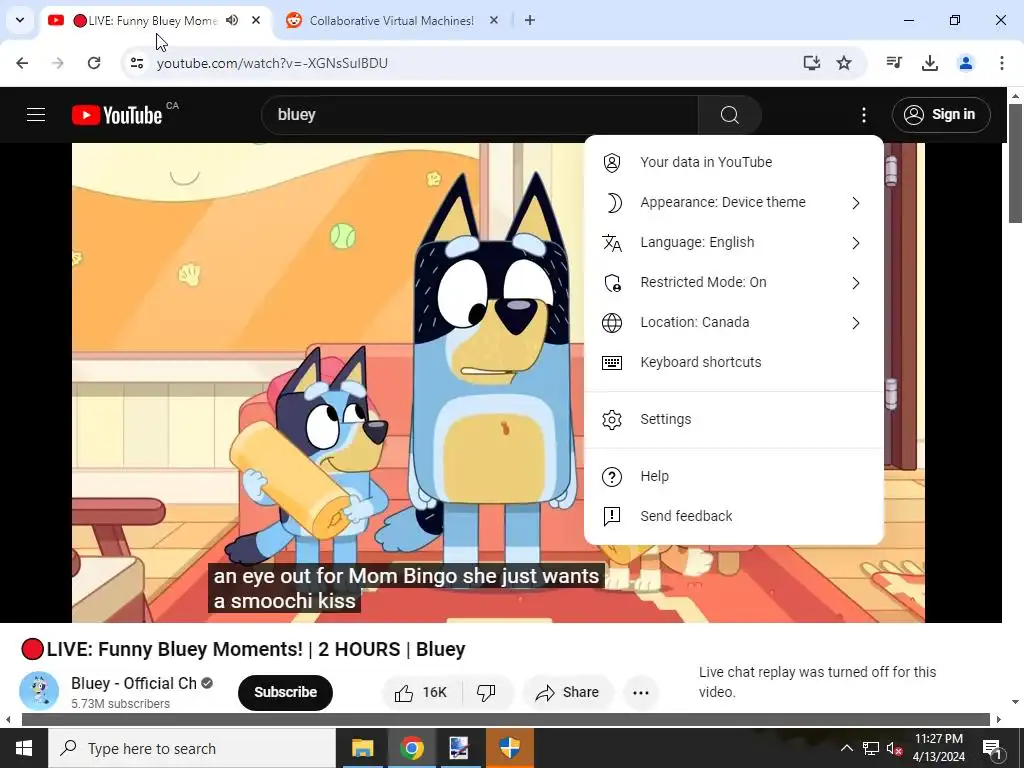This screenshot has height=768, width=1024.
Task: Open the Chrome profile icon
Action: 965,63
